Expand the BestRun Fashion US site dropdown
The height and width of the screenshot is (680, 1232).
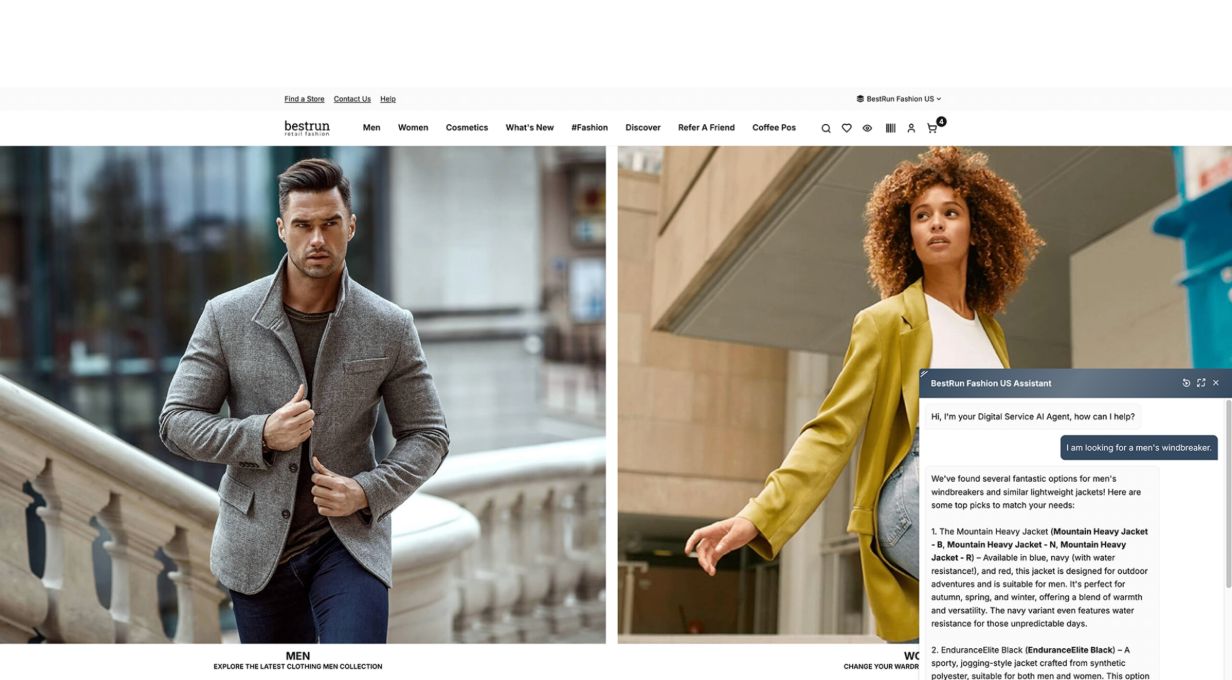899,99
